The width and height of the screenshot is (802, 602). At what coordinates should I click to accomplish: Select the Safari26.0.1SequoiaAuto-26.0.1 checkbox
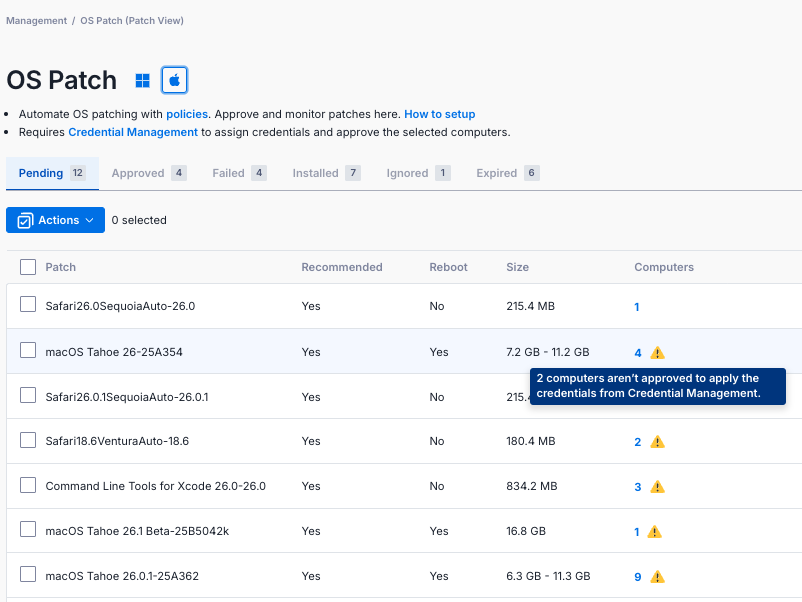(x=28, y=395)
